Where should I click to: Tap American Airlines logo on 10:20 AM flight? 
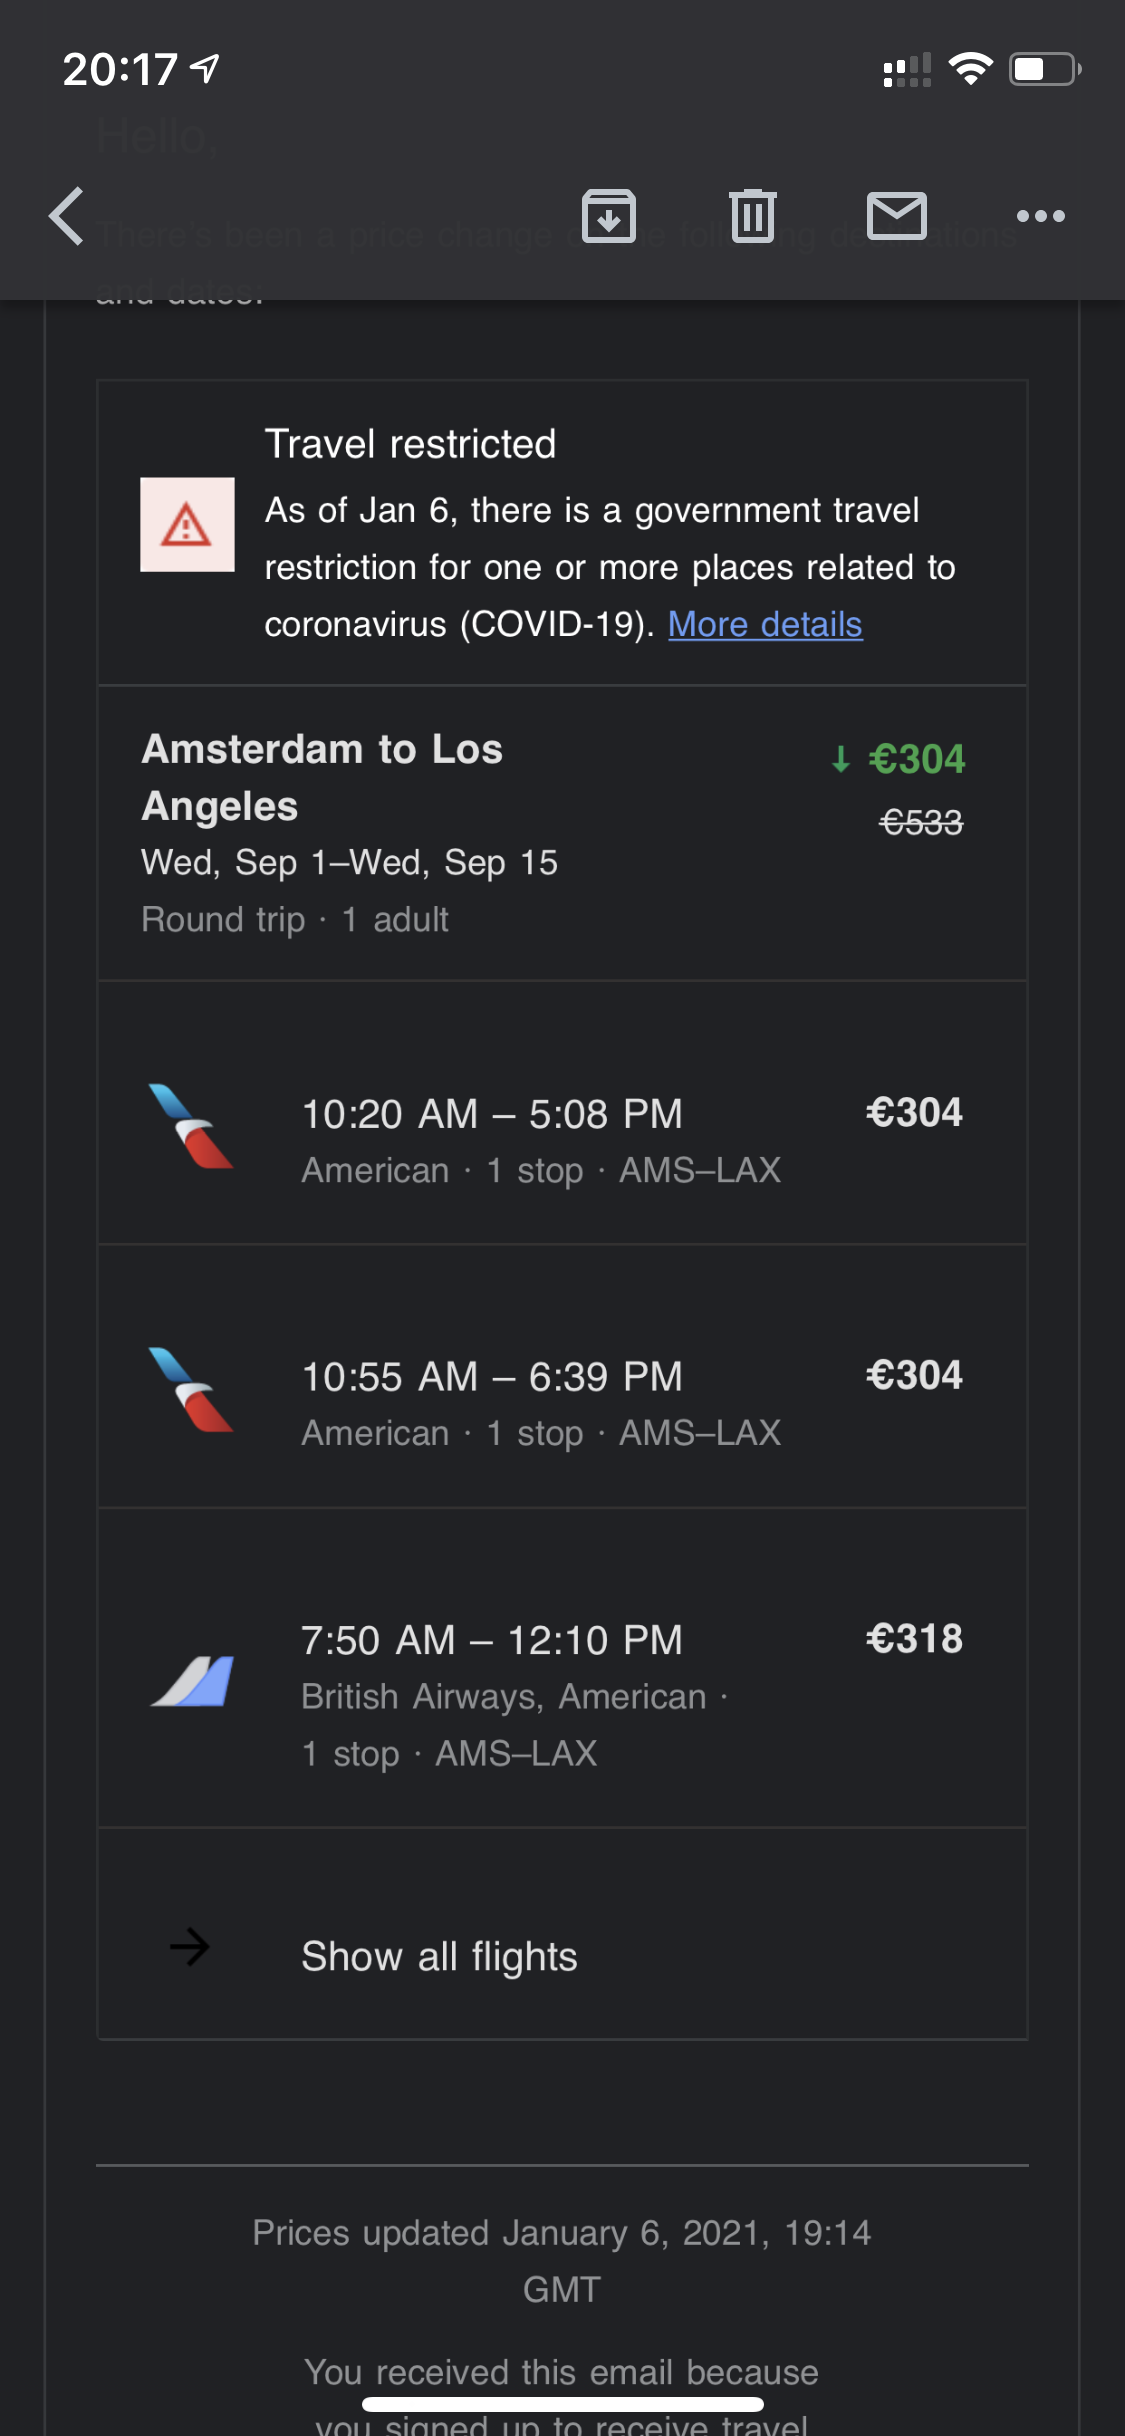coord(190,1126)
